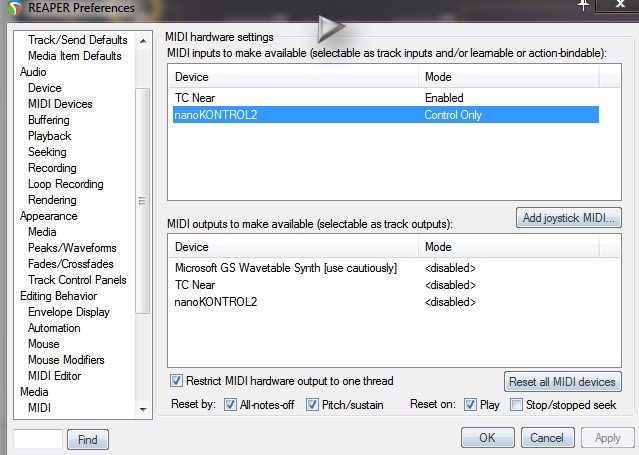639x455 pixels.
Task: Open MIDI Editor preferences page
Action: pyautogui.click(x=54, y=375)
